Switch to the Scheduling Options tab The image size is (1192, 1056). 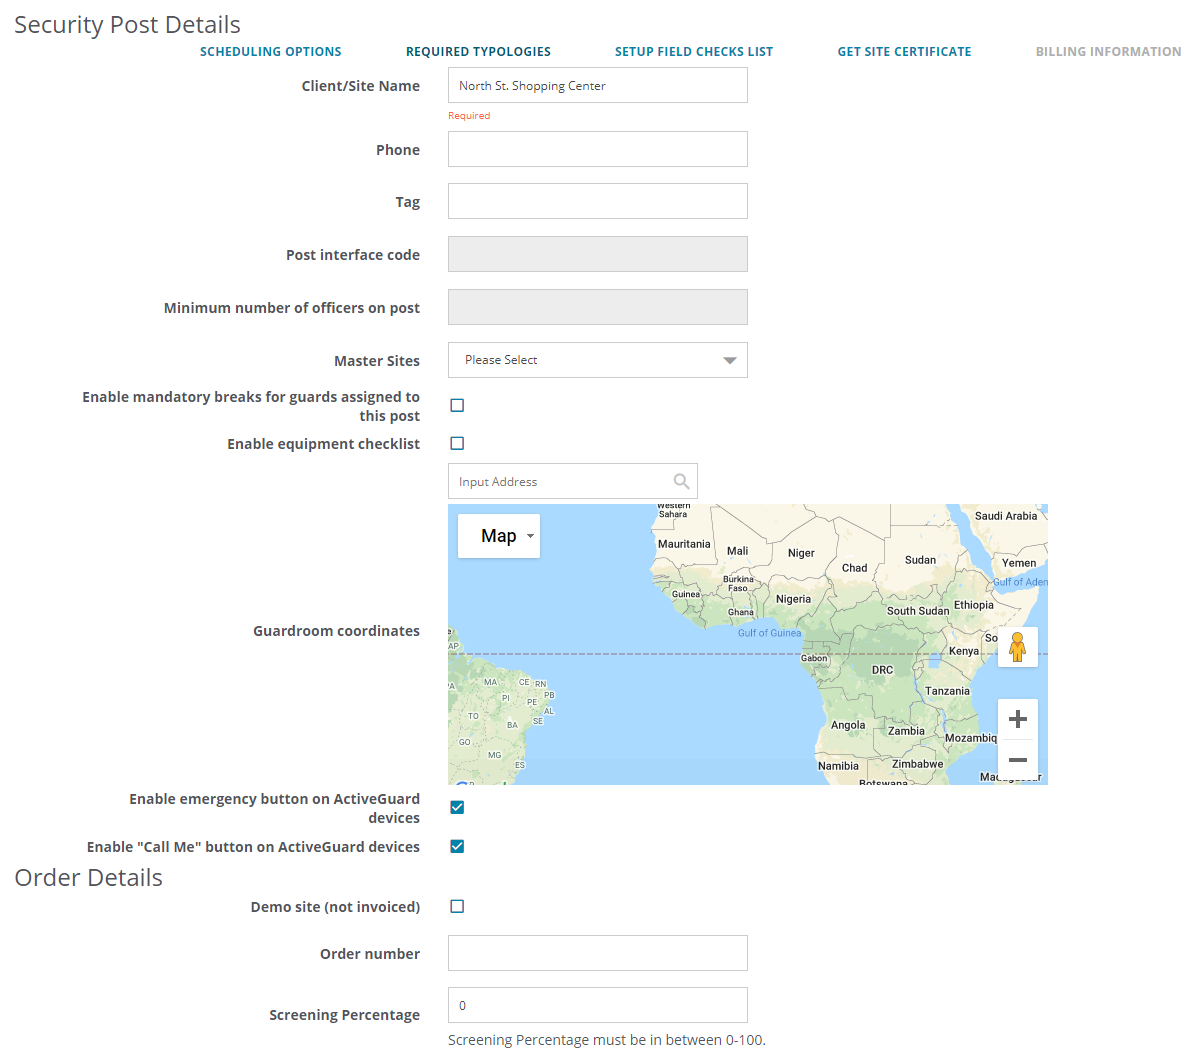point(270,51)
